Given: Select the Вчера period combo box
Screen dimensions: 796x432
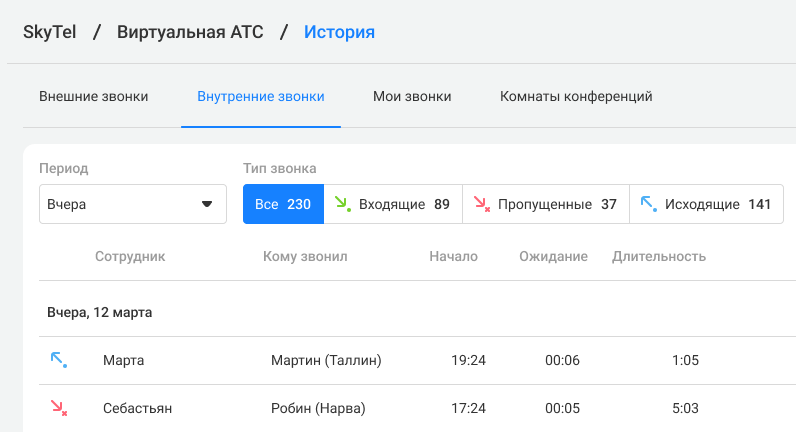Looking at the screenshot, I should point(133,204).
